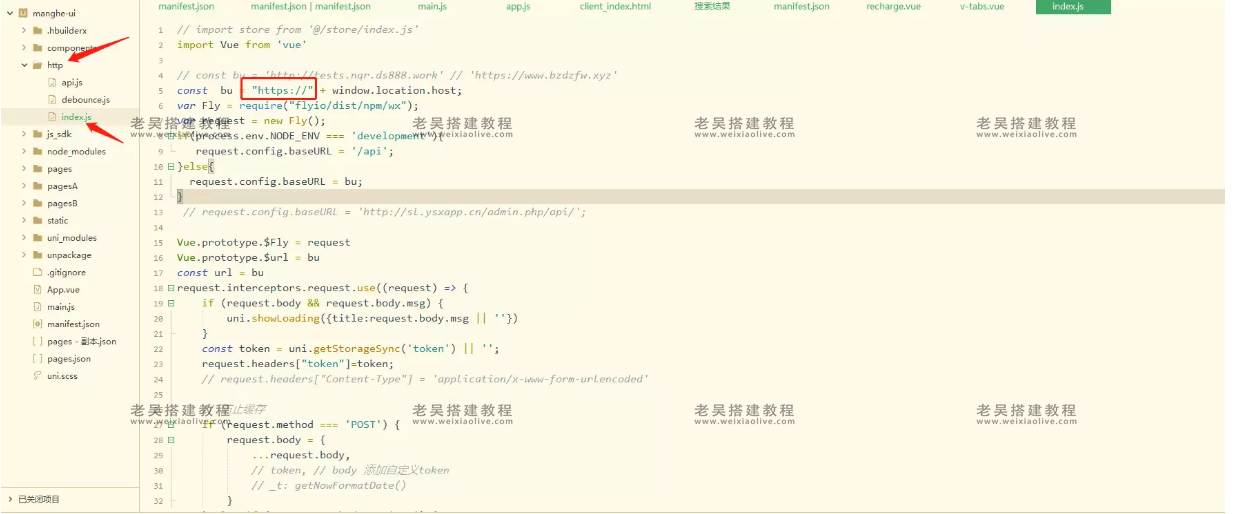Click the "https://" string in line 5

click(x=283, y=90)
